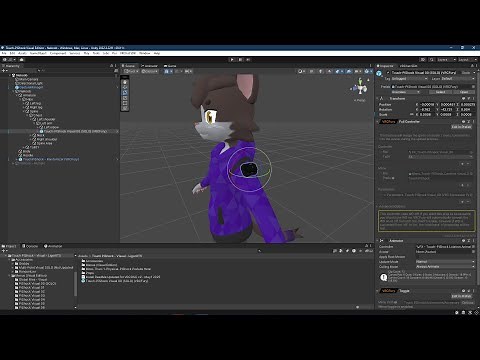Switch to the Animator tab

pos(149,66)
